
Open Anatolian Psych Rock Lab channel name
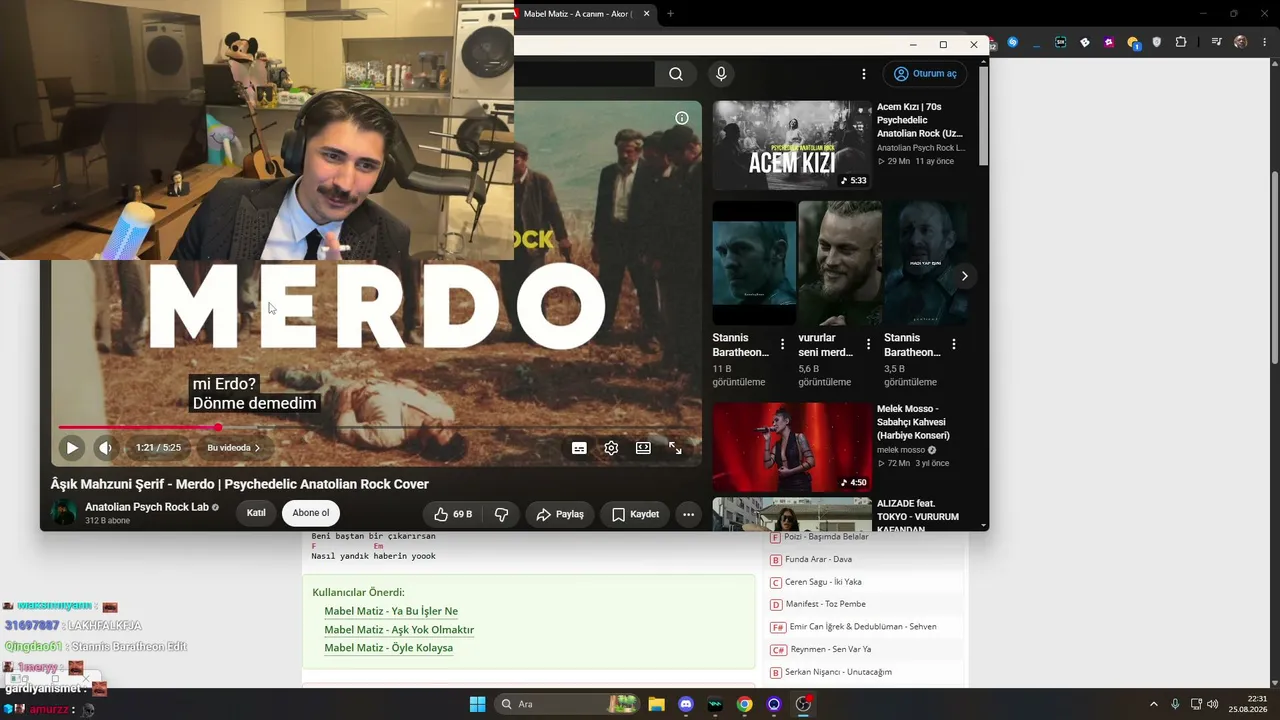point(147,507)
